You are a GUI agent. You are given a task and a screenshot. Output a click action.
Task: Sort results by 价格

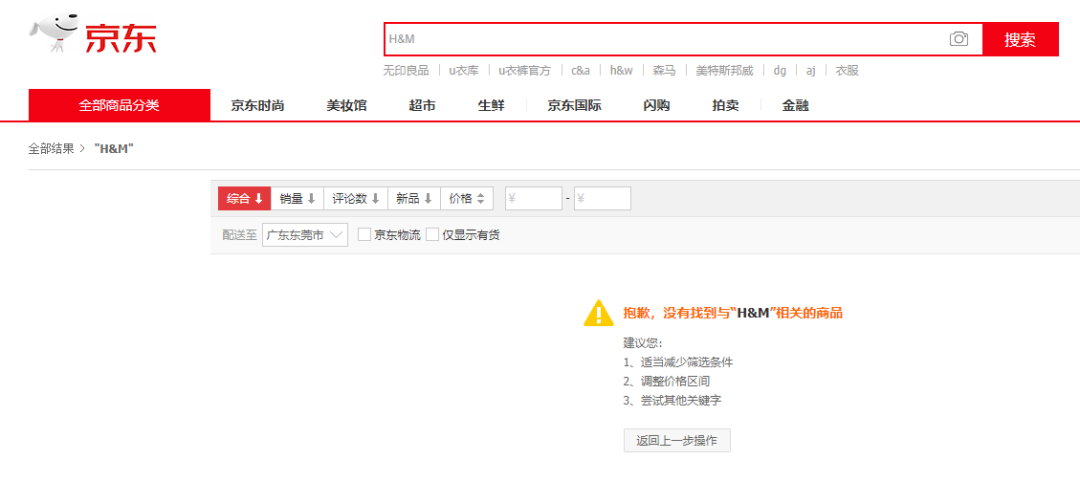tap(466, 198)
